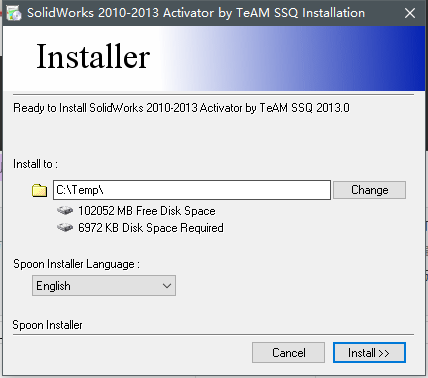Click the installer icon in the title bar
Viewport: 428px width, 378px height.
coord(14,13)
